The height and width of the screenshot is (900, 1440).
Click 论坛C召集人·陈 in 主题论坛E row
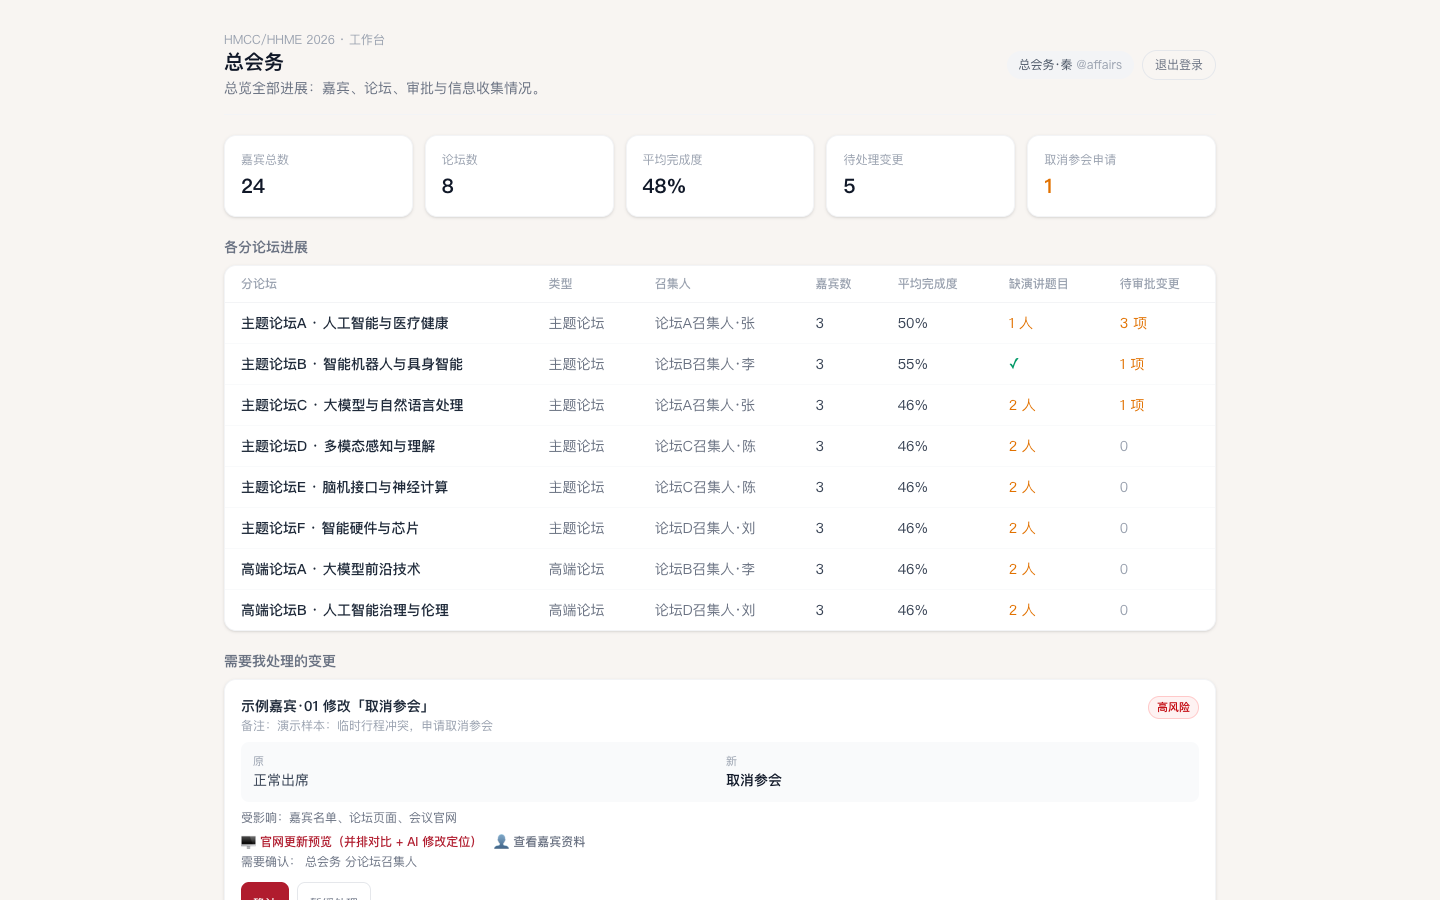tap(705, 487)
